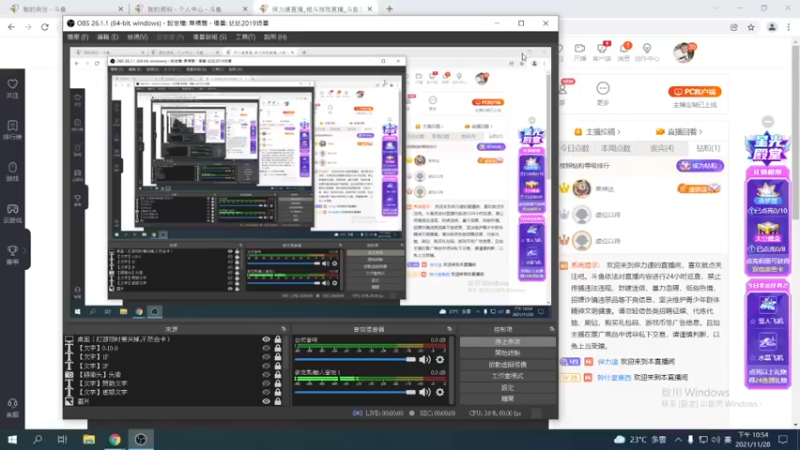The width and height of the screenshot is (800, 450).
Task: Select the camera source icon for 【摄像头】
Action: [69, 374]
